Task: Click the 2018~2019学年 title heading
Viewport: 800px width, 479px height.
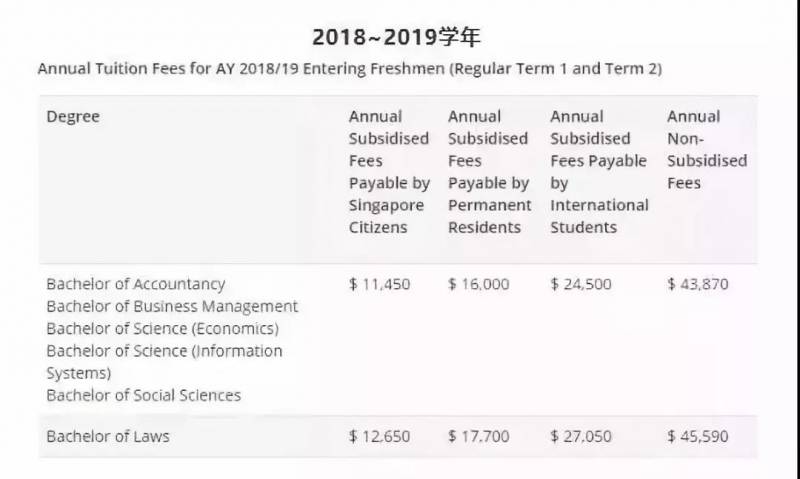Action: pos(397,38)
